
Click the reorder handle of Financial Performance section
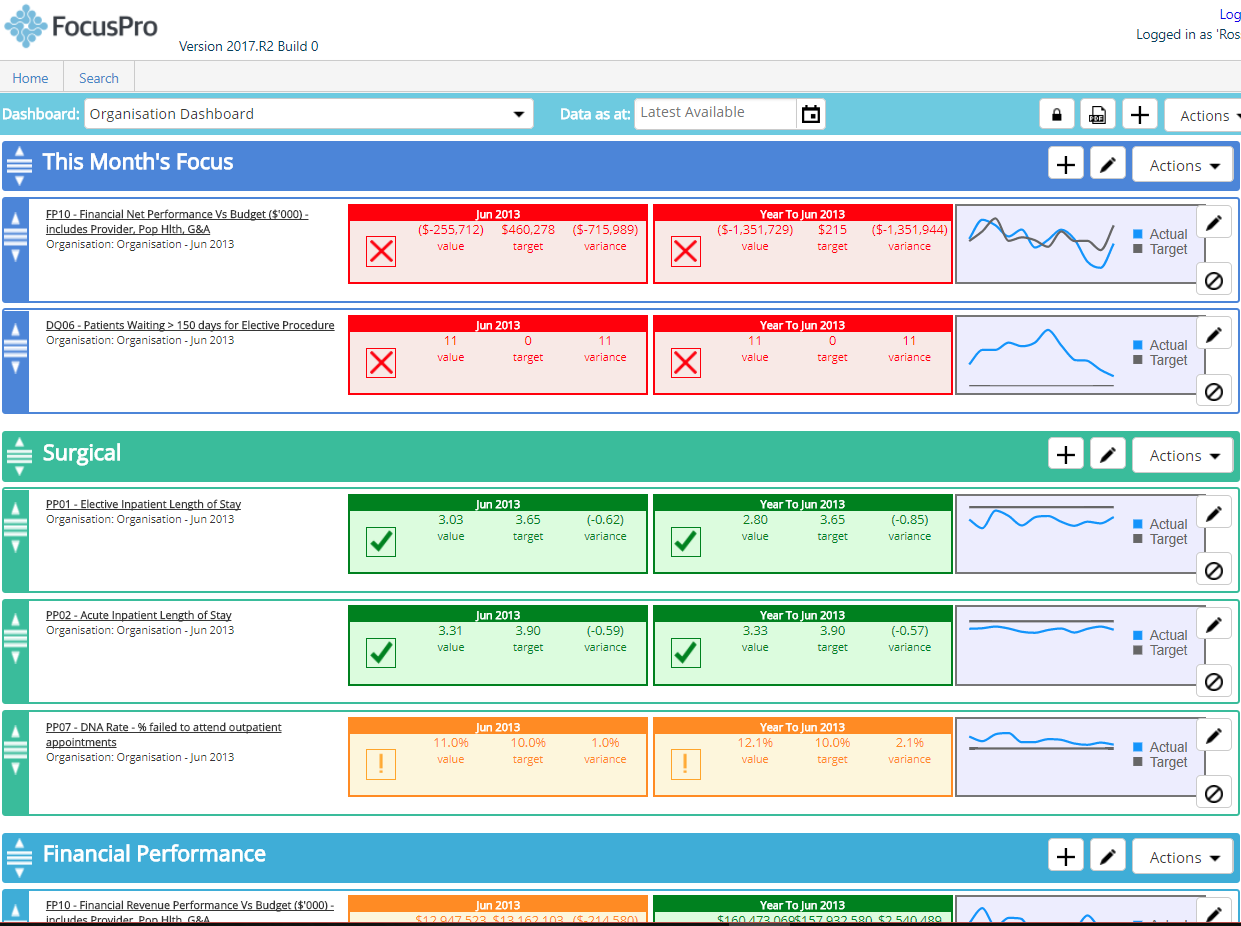19,858
